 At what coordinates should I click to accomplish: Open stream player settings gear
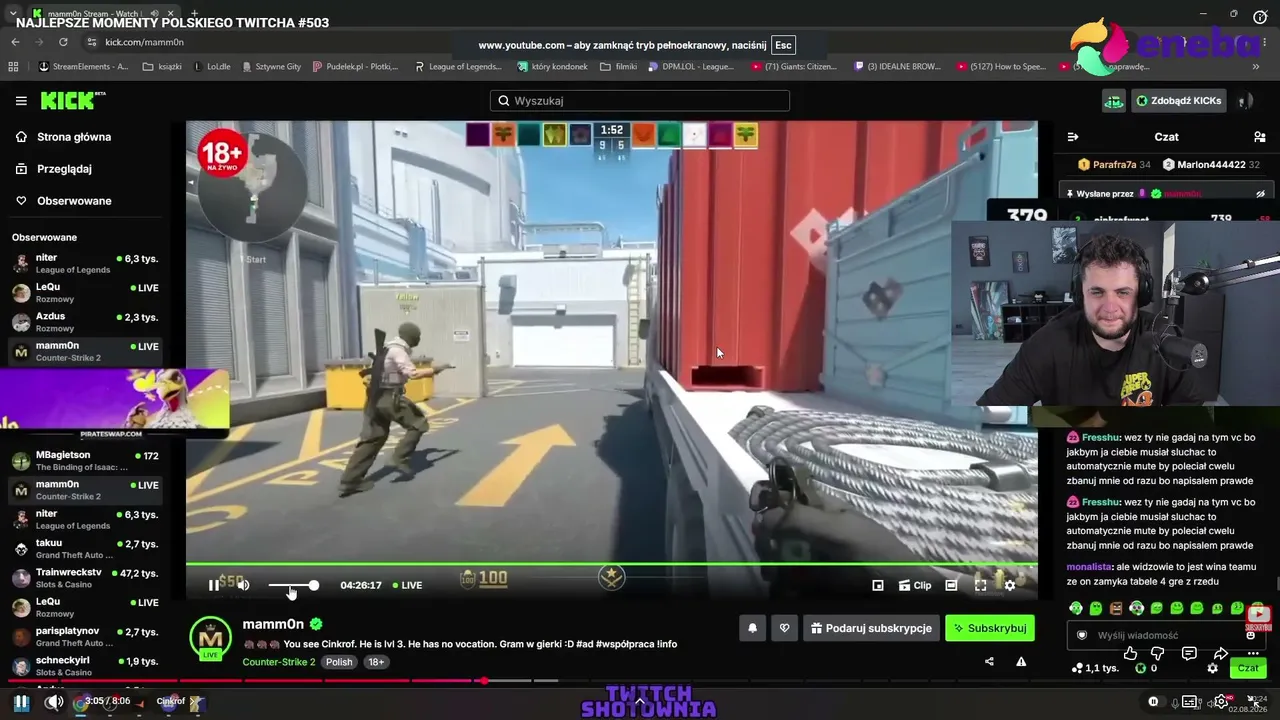click(x=1010, y=585)
